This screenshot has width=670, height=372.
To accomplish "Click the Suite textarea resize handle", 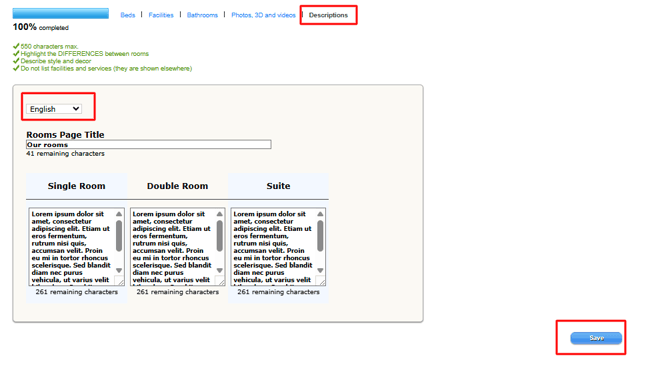I will (321, 281).
